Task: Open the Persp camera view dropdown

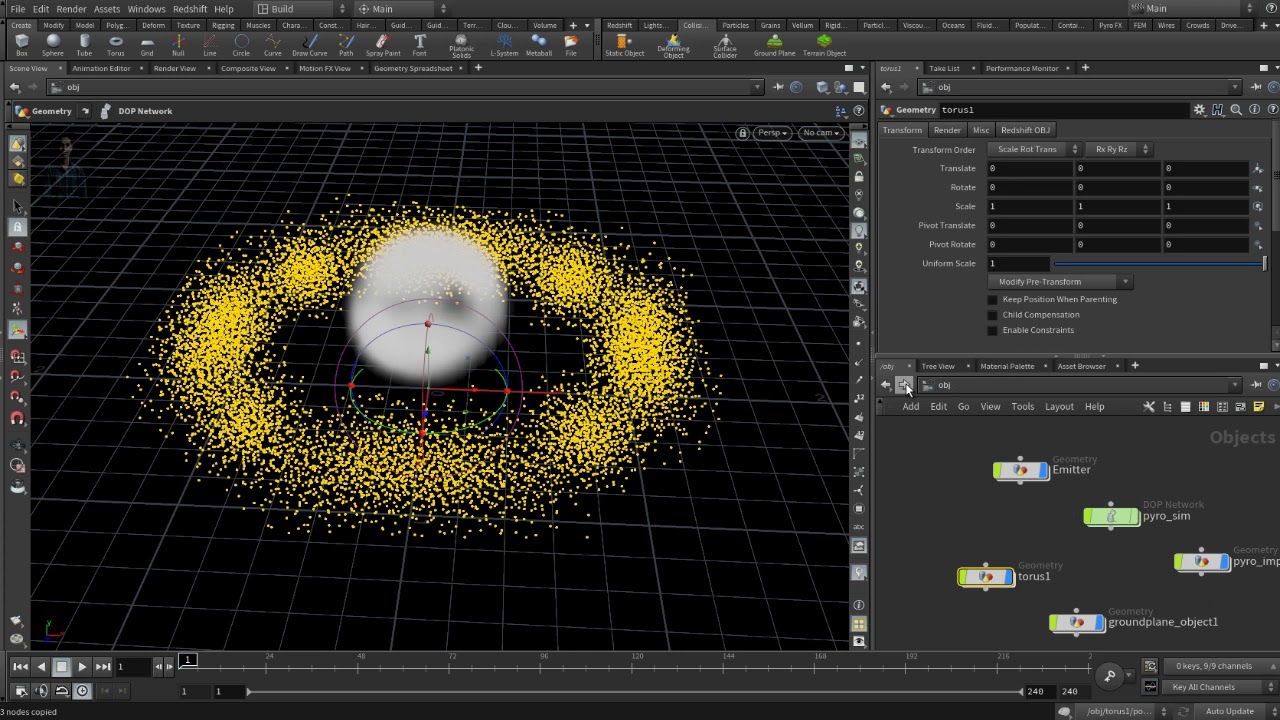Action: coord(771,133)
